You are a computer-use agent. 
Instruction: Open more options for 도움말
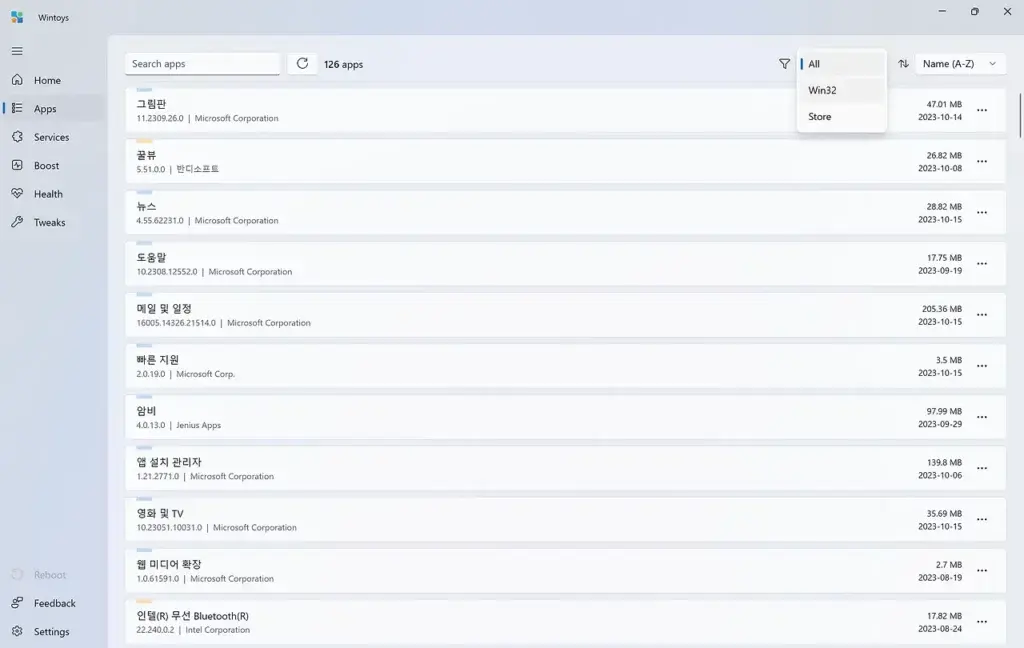click(x=982, y=264)
